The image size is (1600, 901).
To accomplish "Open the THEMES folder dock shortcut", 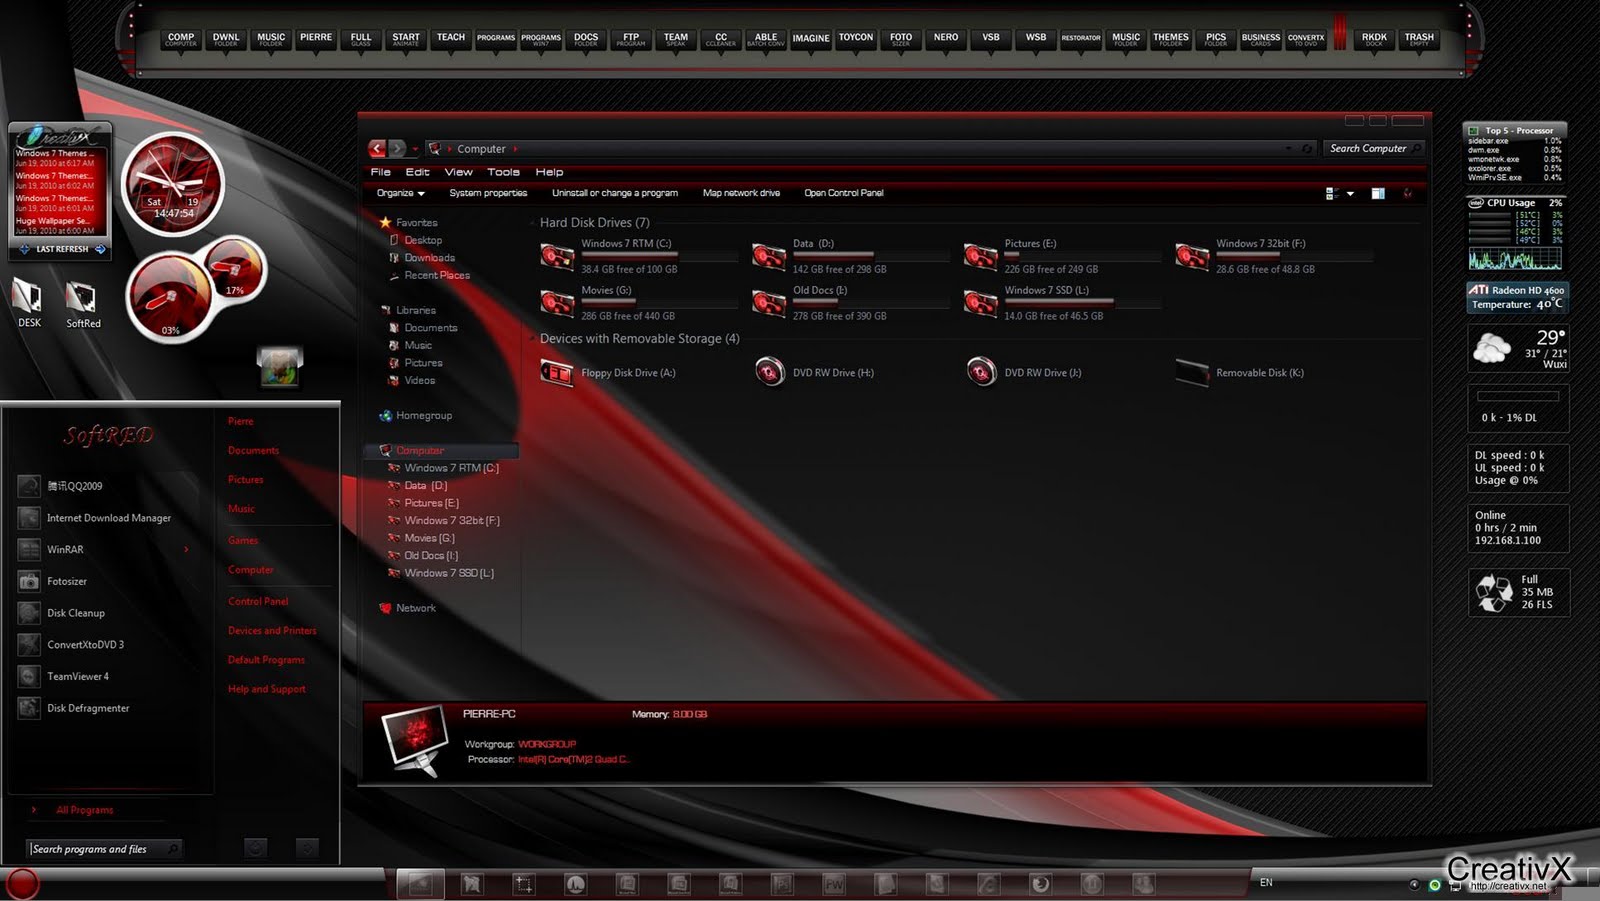I will (x=1171, y=39).
